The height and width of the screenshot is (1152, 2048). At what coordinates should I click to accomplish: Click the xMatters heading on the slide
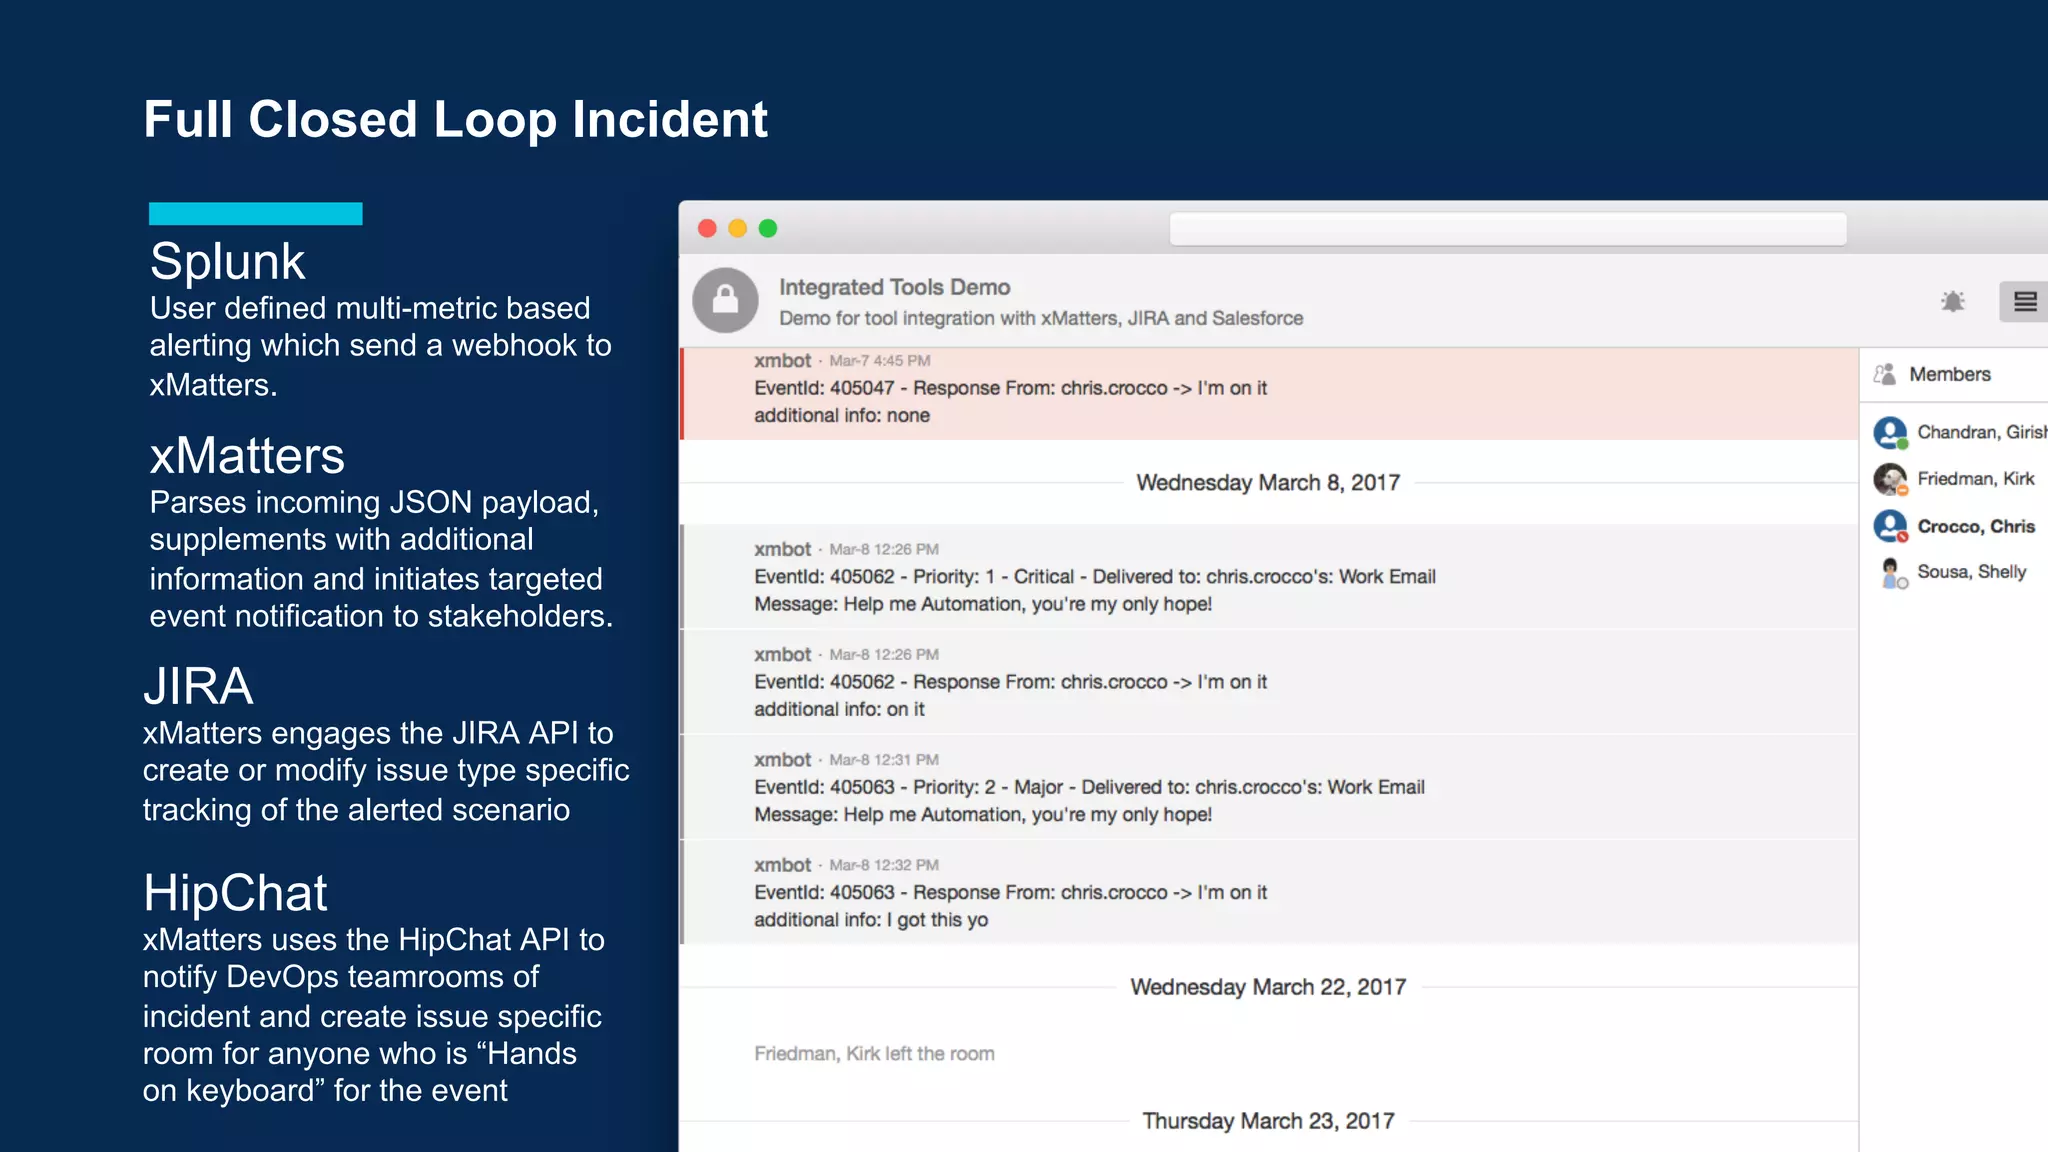[247, 456]
